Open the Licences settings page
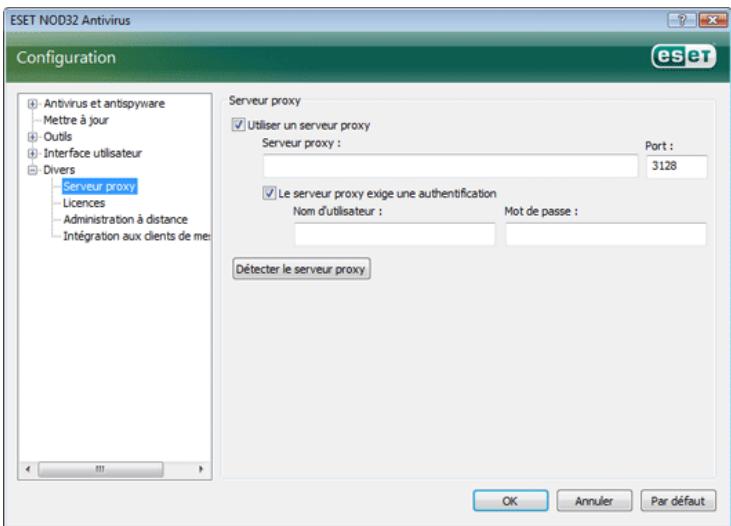This screenshot has width=731, height=526. tap(84, 203)
